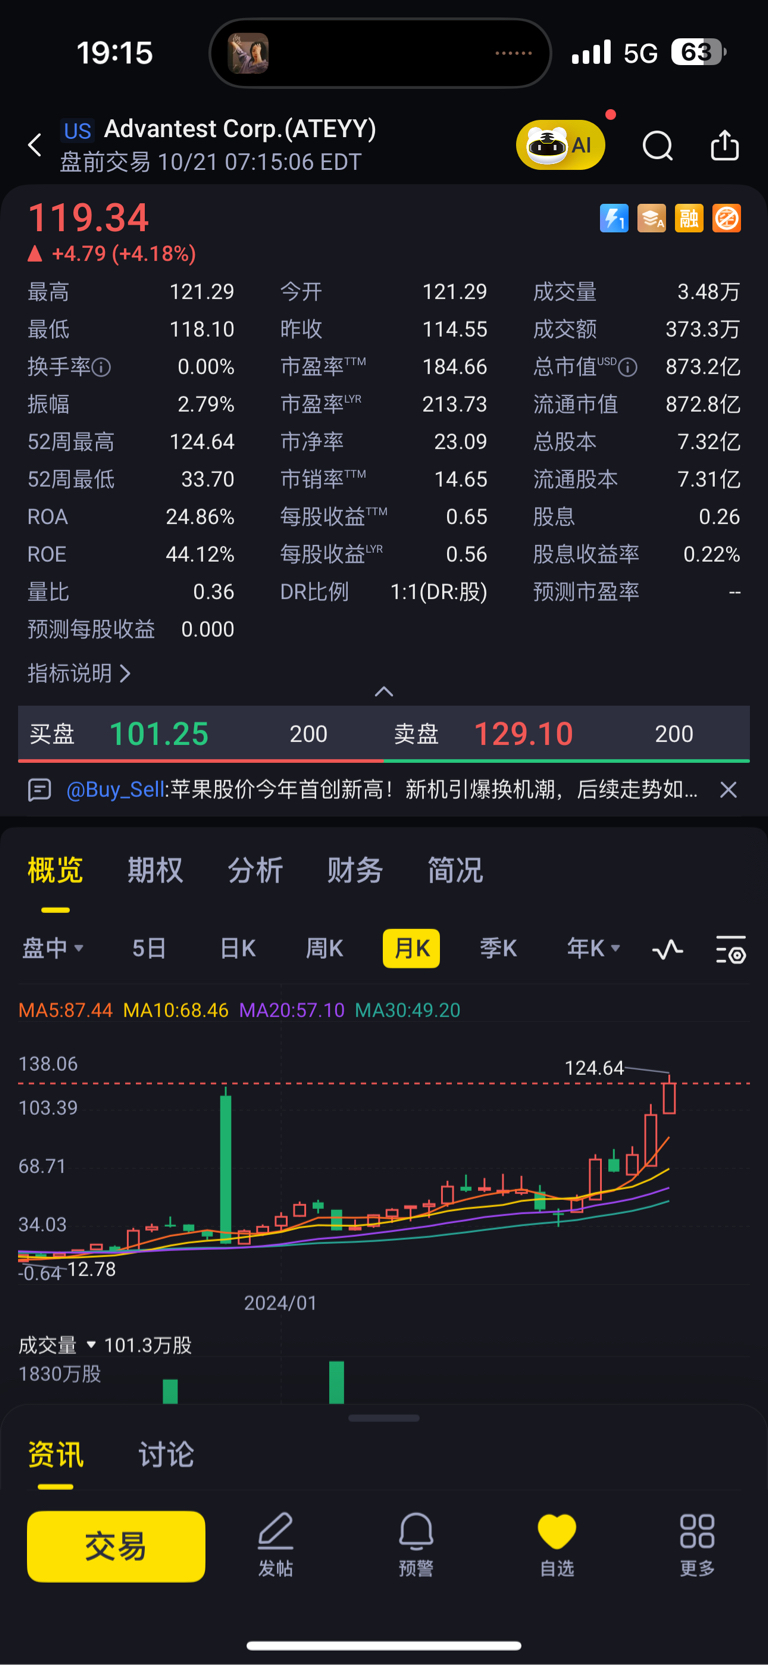Tap the yellow 融 margin badge
Viewport: 768px width, 1665px height.
[689, 218]
